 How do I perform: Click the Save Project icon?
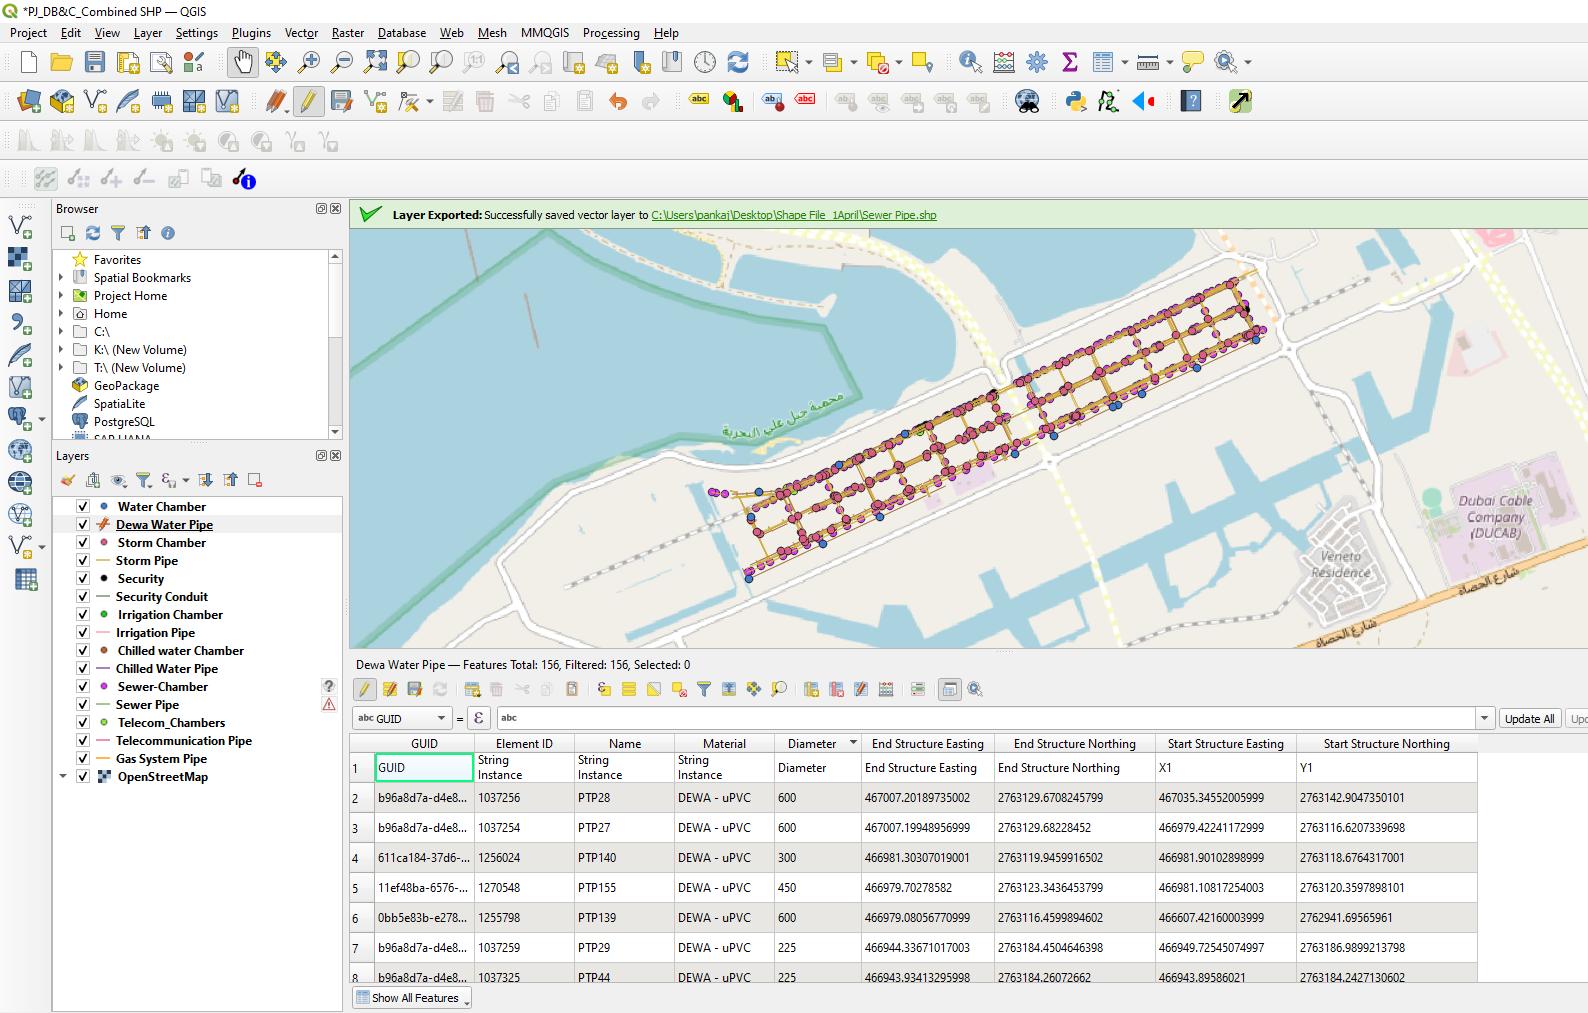tap(95, 62)
